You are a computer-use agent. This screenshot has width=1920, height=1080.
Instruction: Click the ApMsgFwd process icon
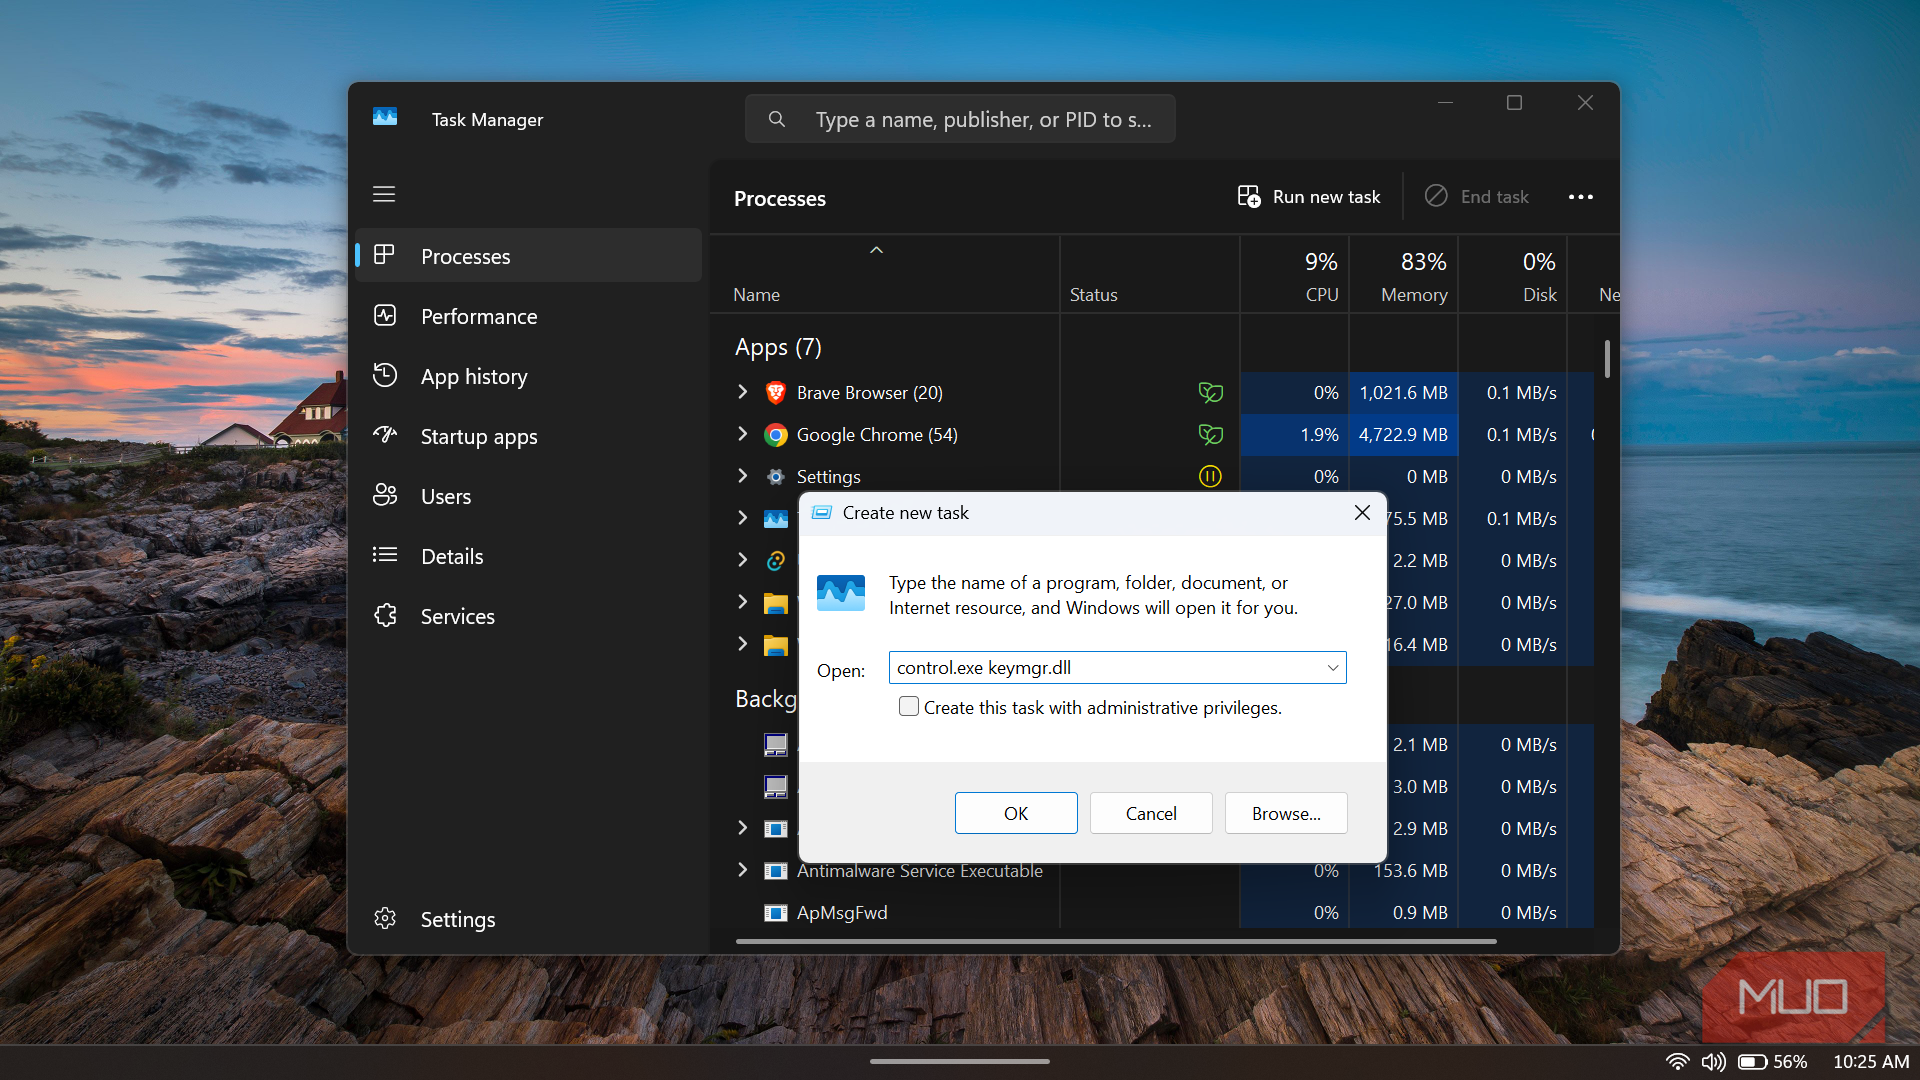point(775,913)
